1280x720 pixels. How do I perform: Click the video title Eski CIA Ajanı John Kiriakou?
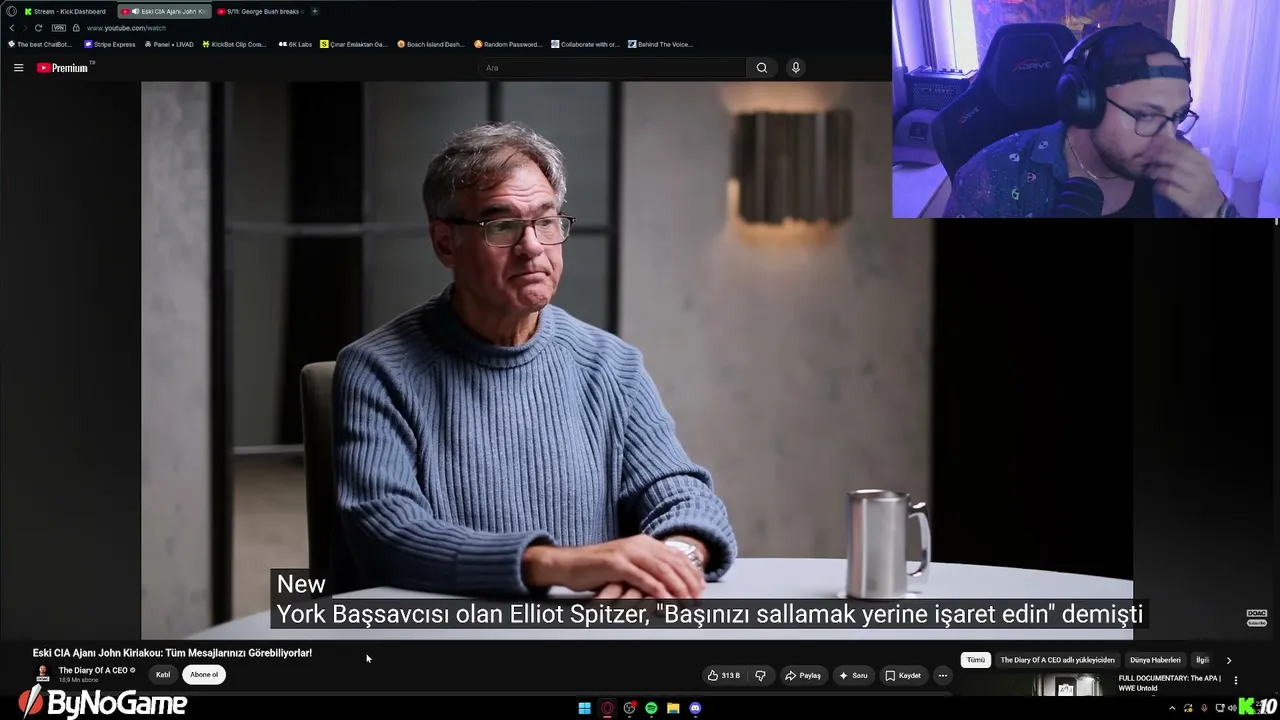(x=172, y=653)
